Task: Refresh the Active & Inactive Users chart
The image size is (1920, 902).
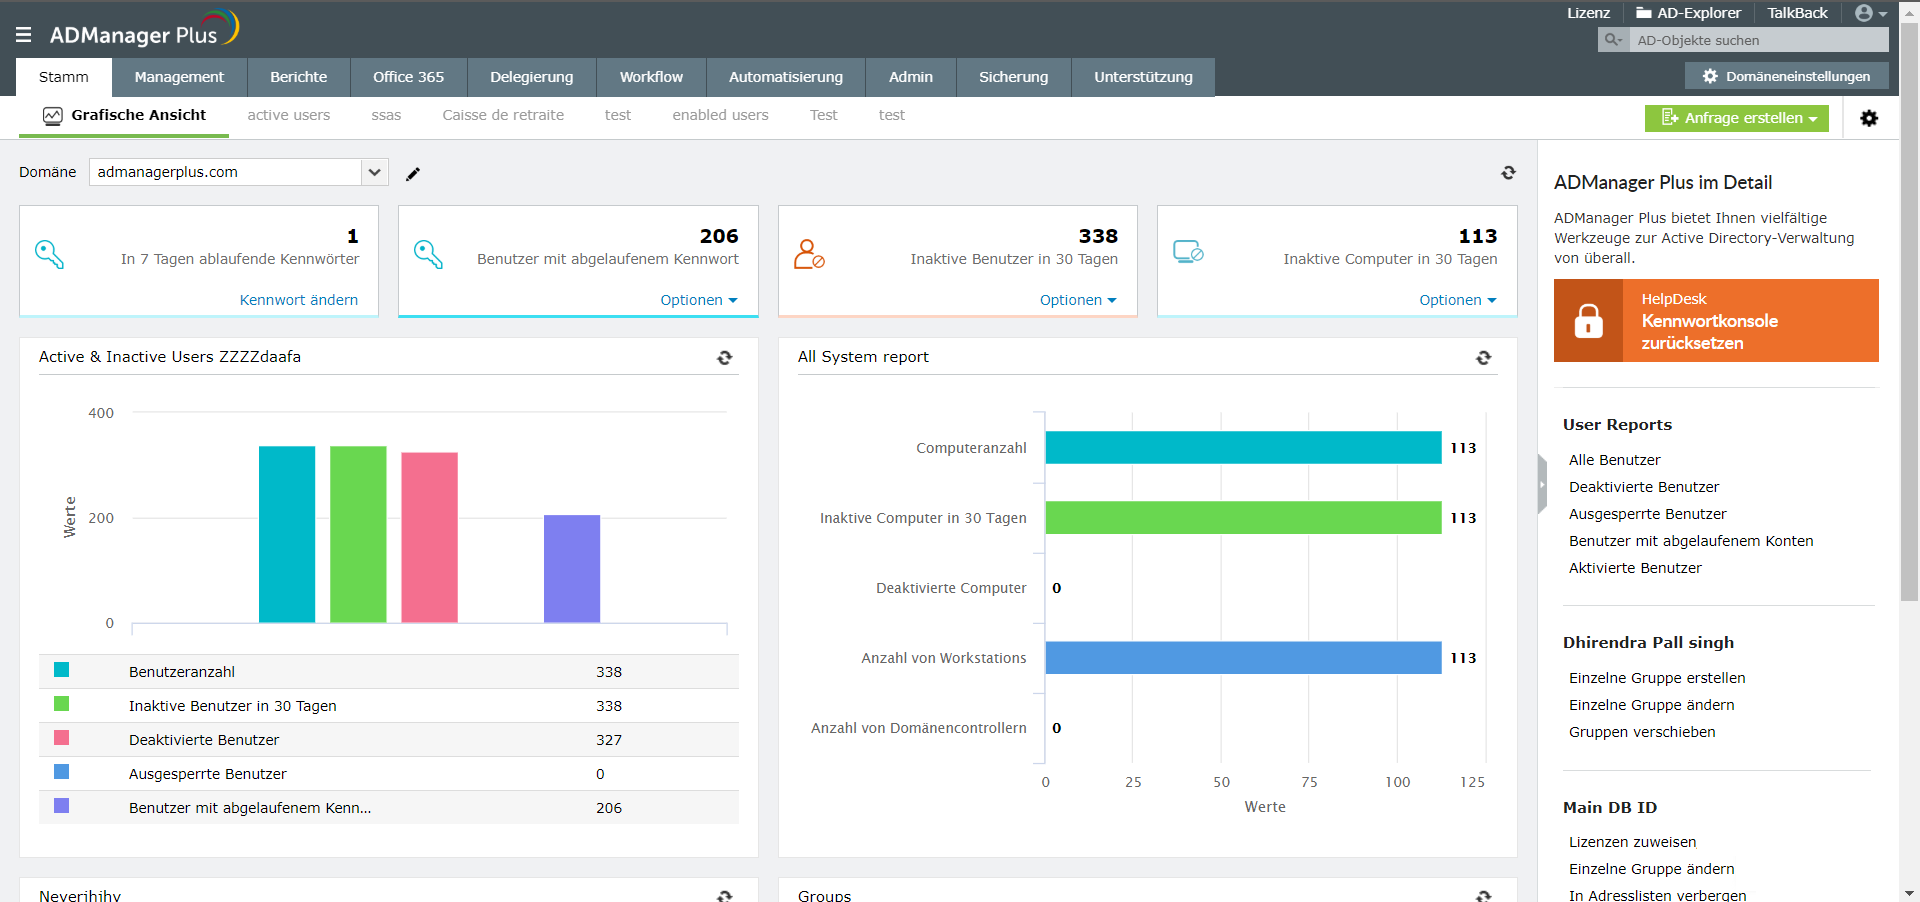Action: [724, 358]
